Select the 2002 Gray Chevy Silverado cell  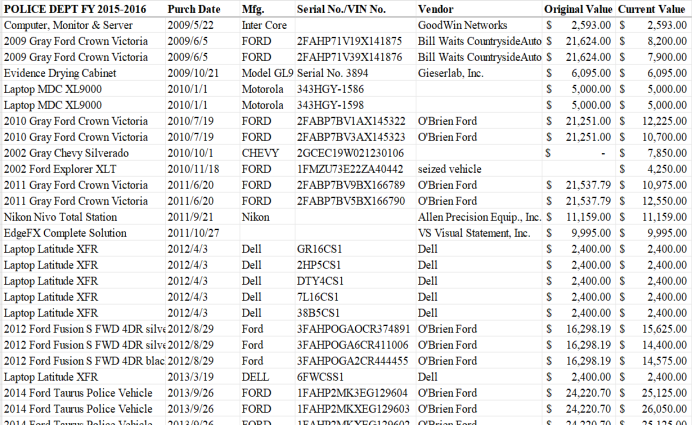pyautogui.click(x=65, y=153)
